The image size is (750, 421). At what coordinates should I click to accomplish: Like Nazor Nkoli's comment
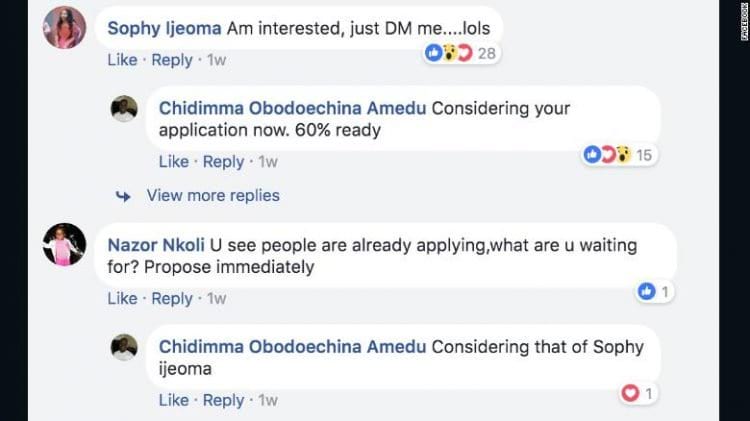(122, 299)
